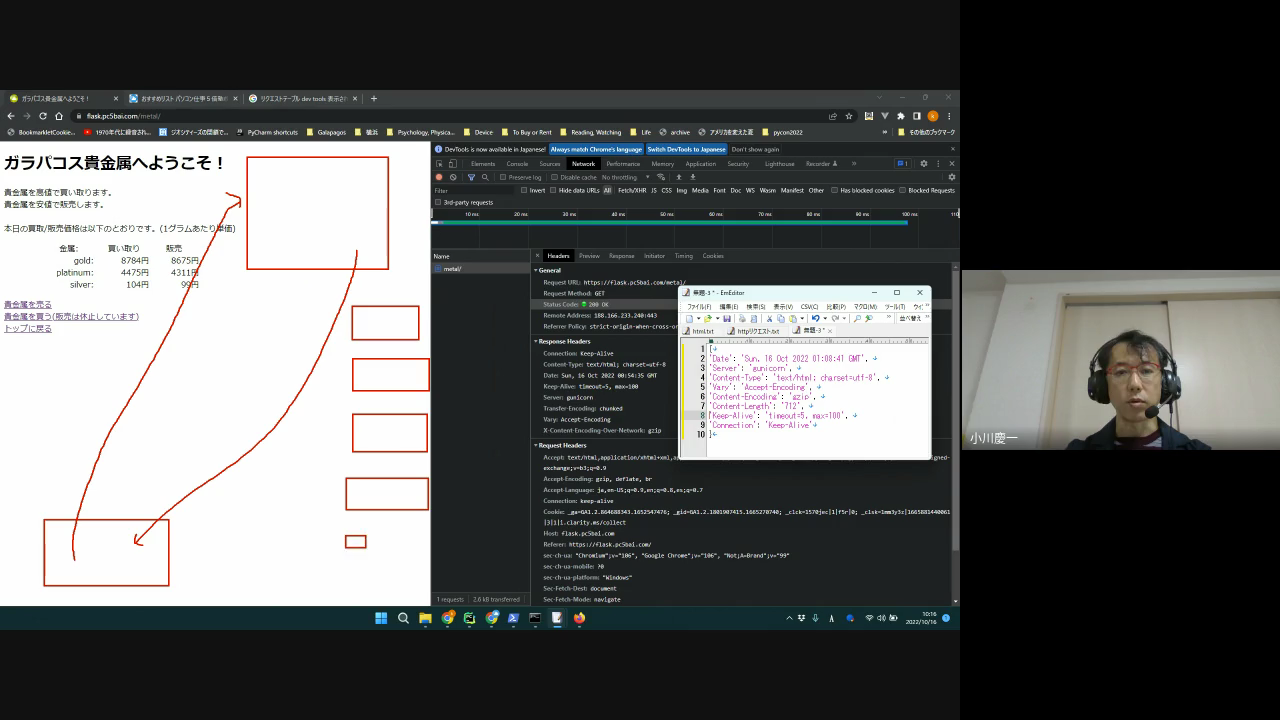Open Firefox from the taskbar
Viewport: 1280px width, 720px height.
pyautogui.click(x=579, y=618)
